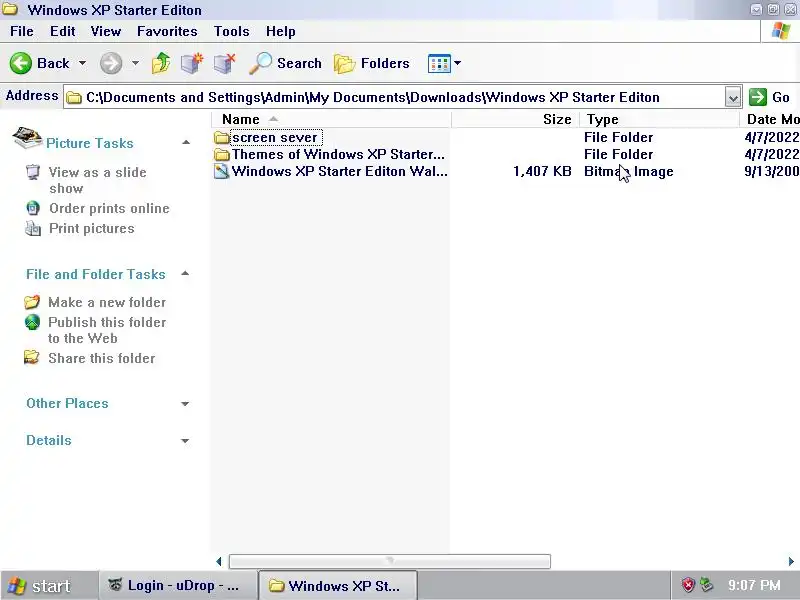Click the scroll left arrow

click(219, 561)
